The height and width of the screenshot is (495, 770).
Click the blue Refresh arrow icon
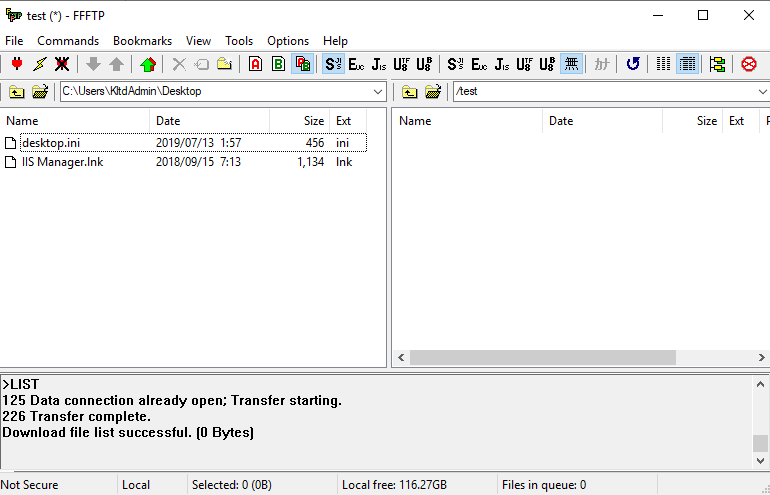click(633, 64)
